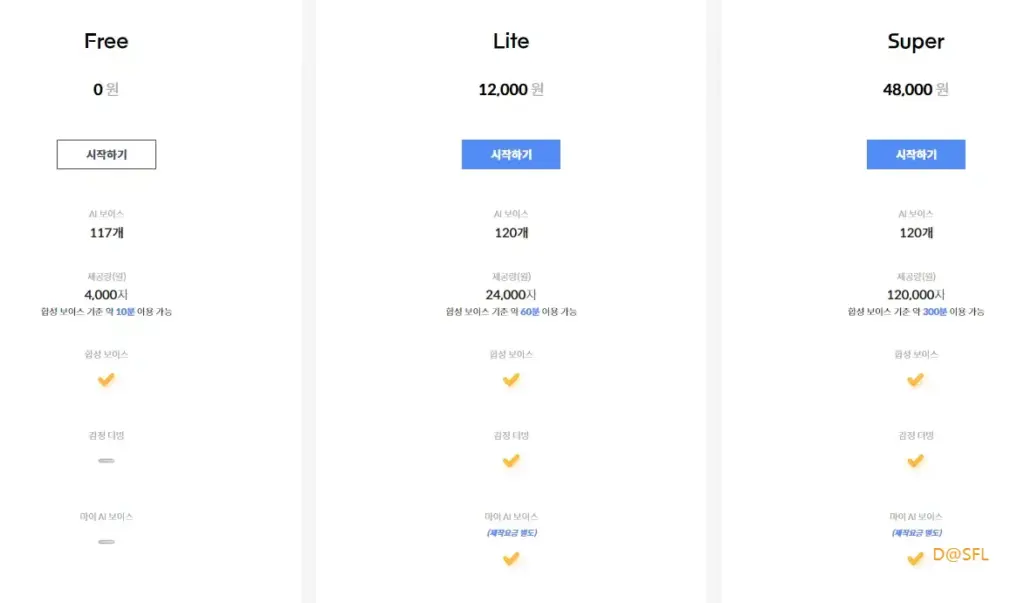Click the blue 10분 text in Free plan
Viewport: 1024px width, 603px height.
pyautogui.click(x=125, y=312)
